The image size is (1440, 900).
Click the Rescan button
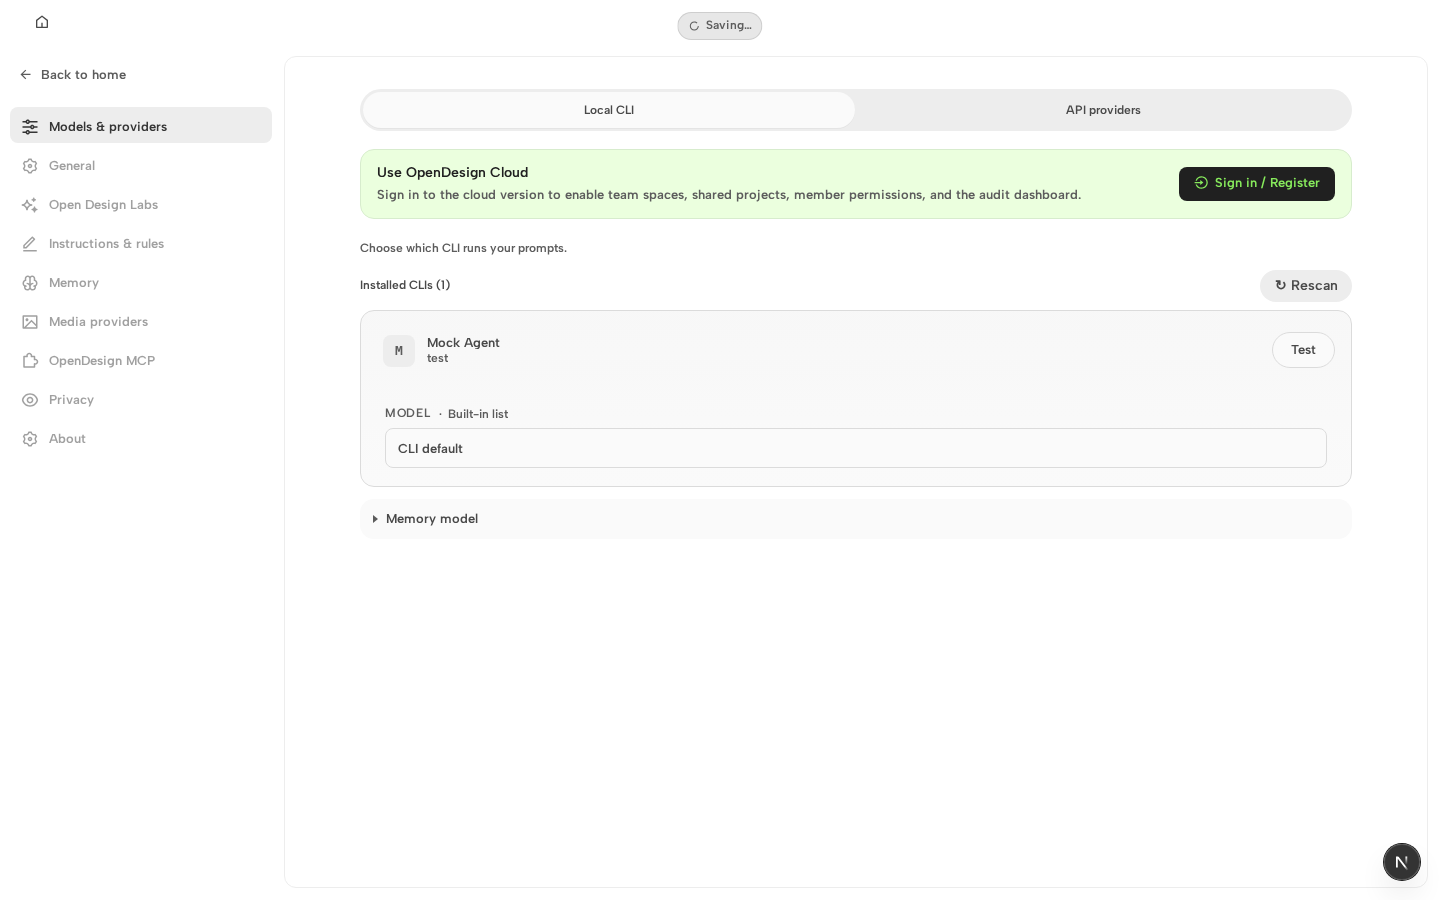pyautogui.click(x=1306, y=286)
